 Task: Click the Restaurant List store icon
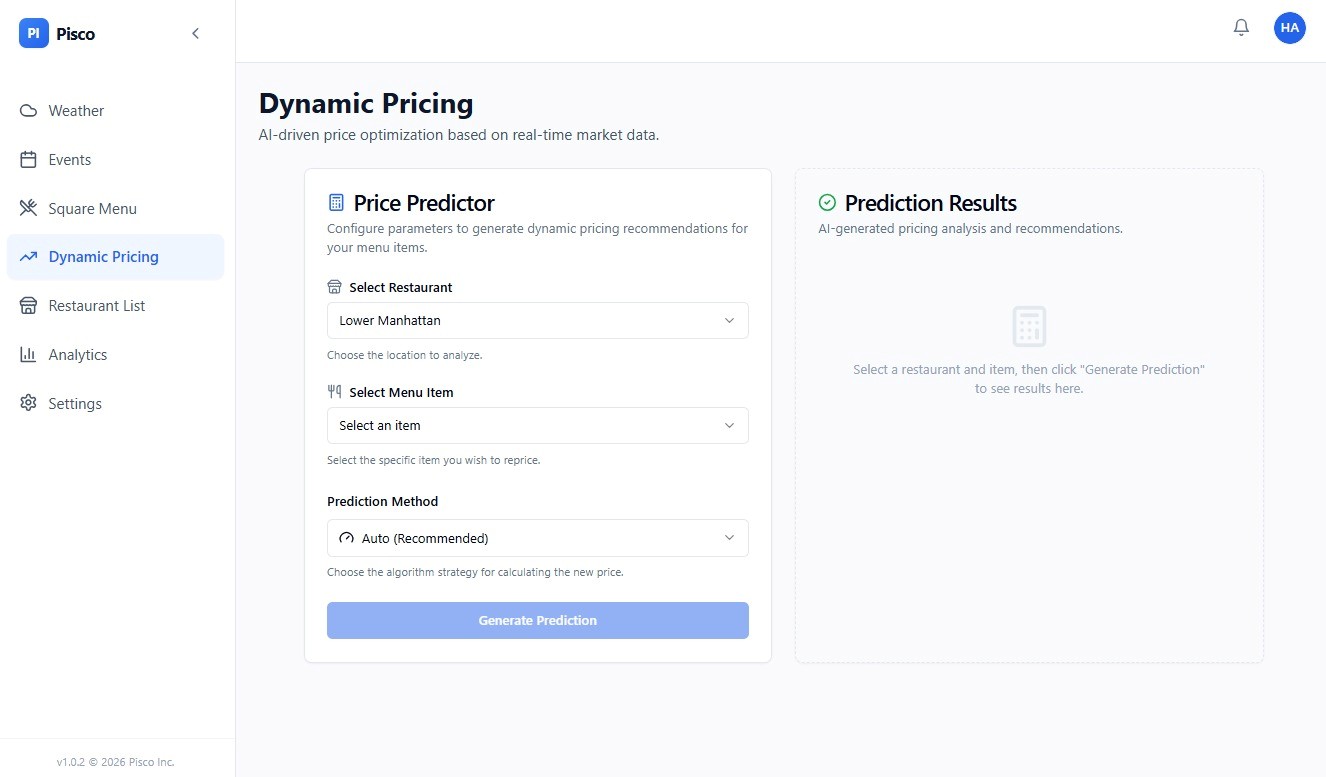coord(28,306)
